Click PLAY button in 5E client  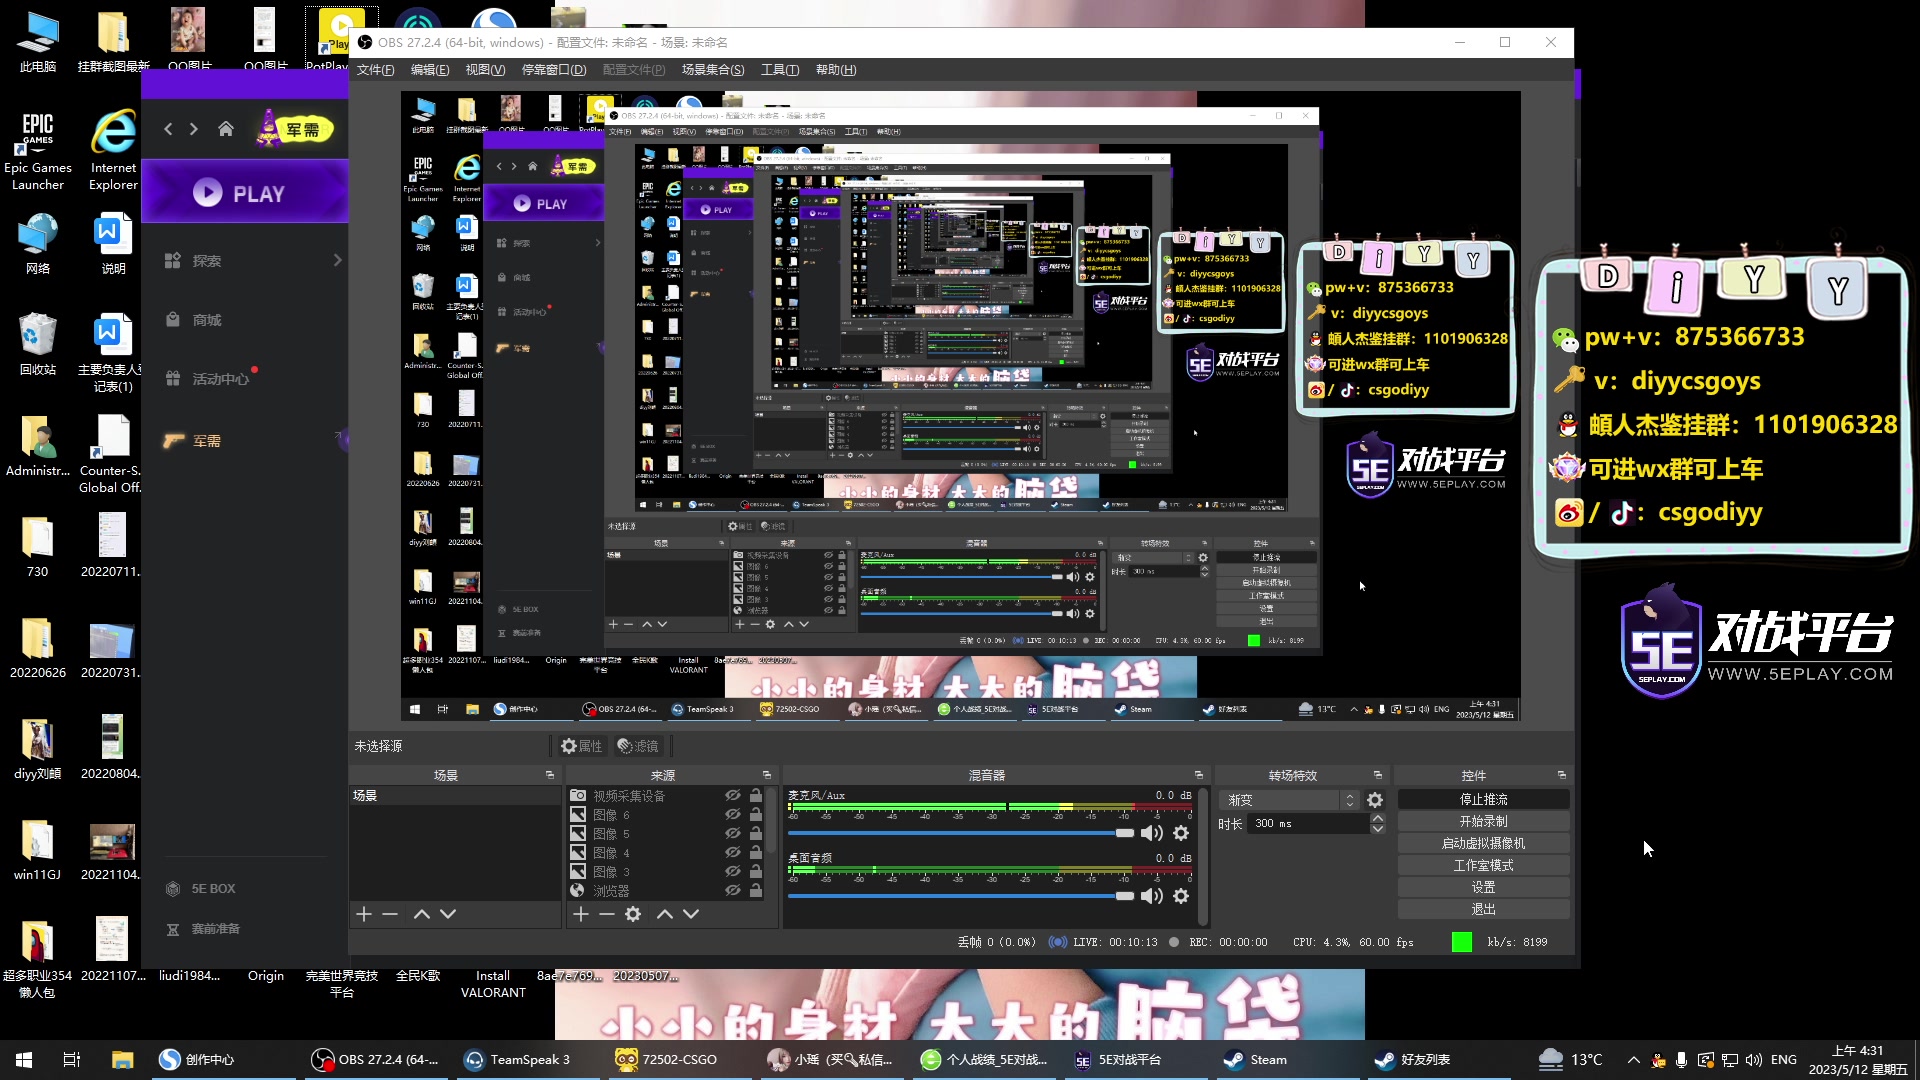tap(245, 193)
